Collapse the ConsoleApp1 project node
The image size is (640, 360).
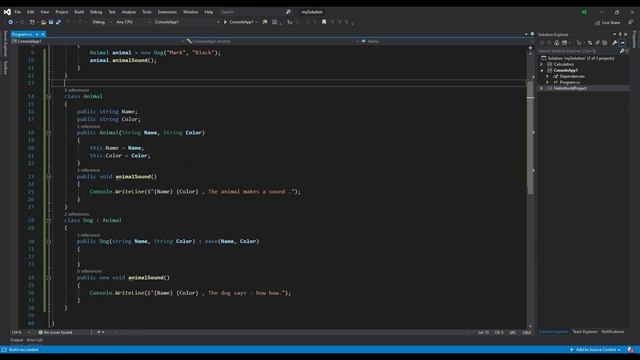click(x=542, y=70)
